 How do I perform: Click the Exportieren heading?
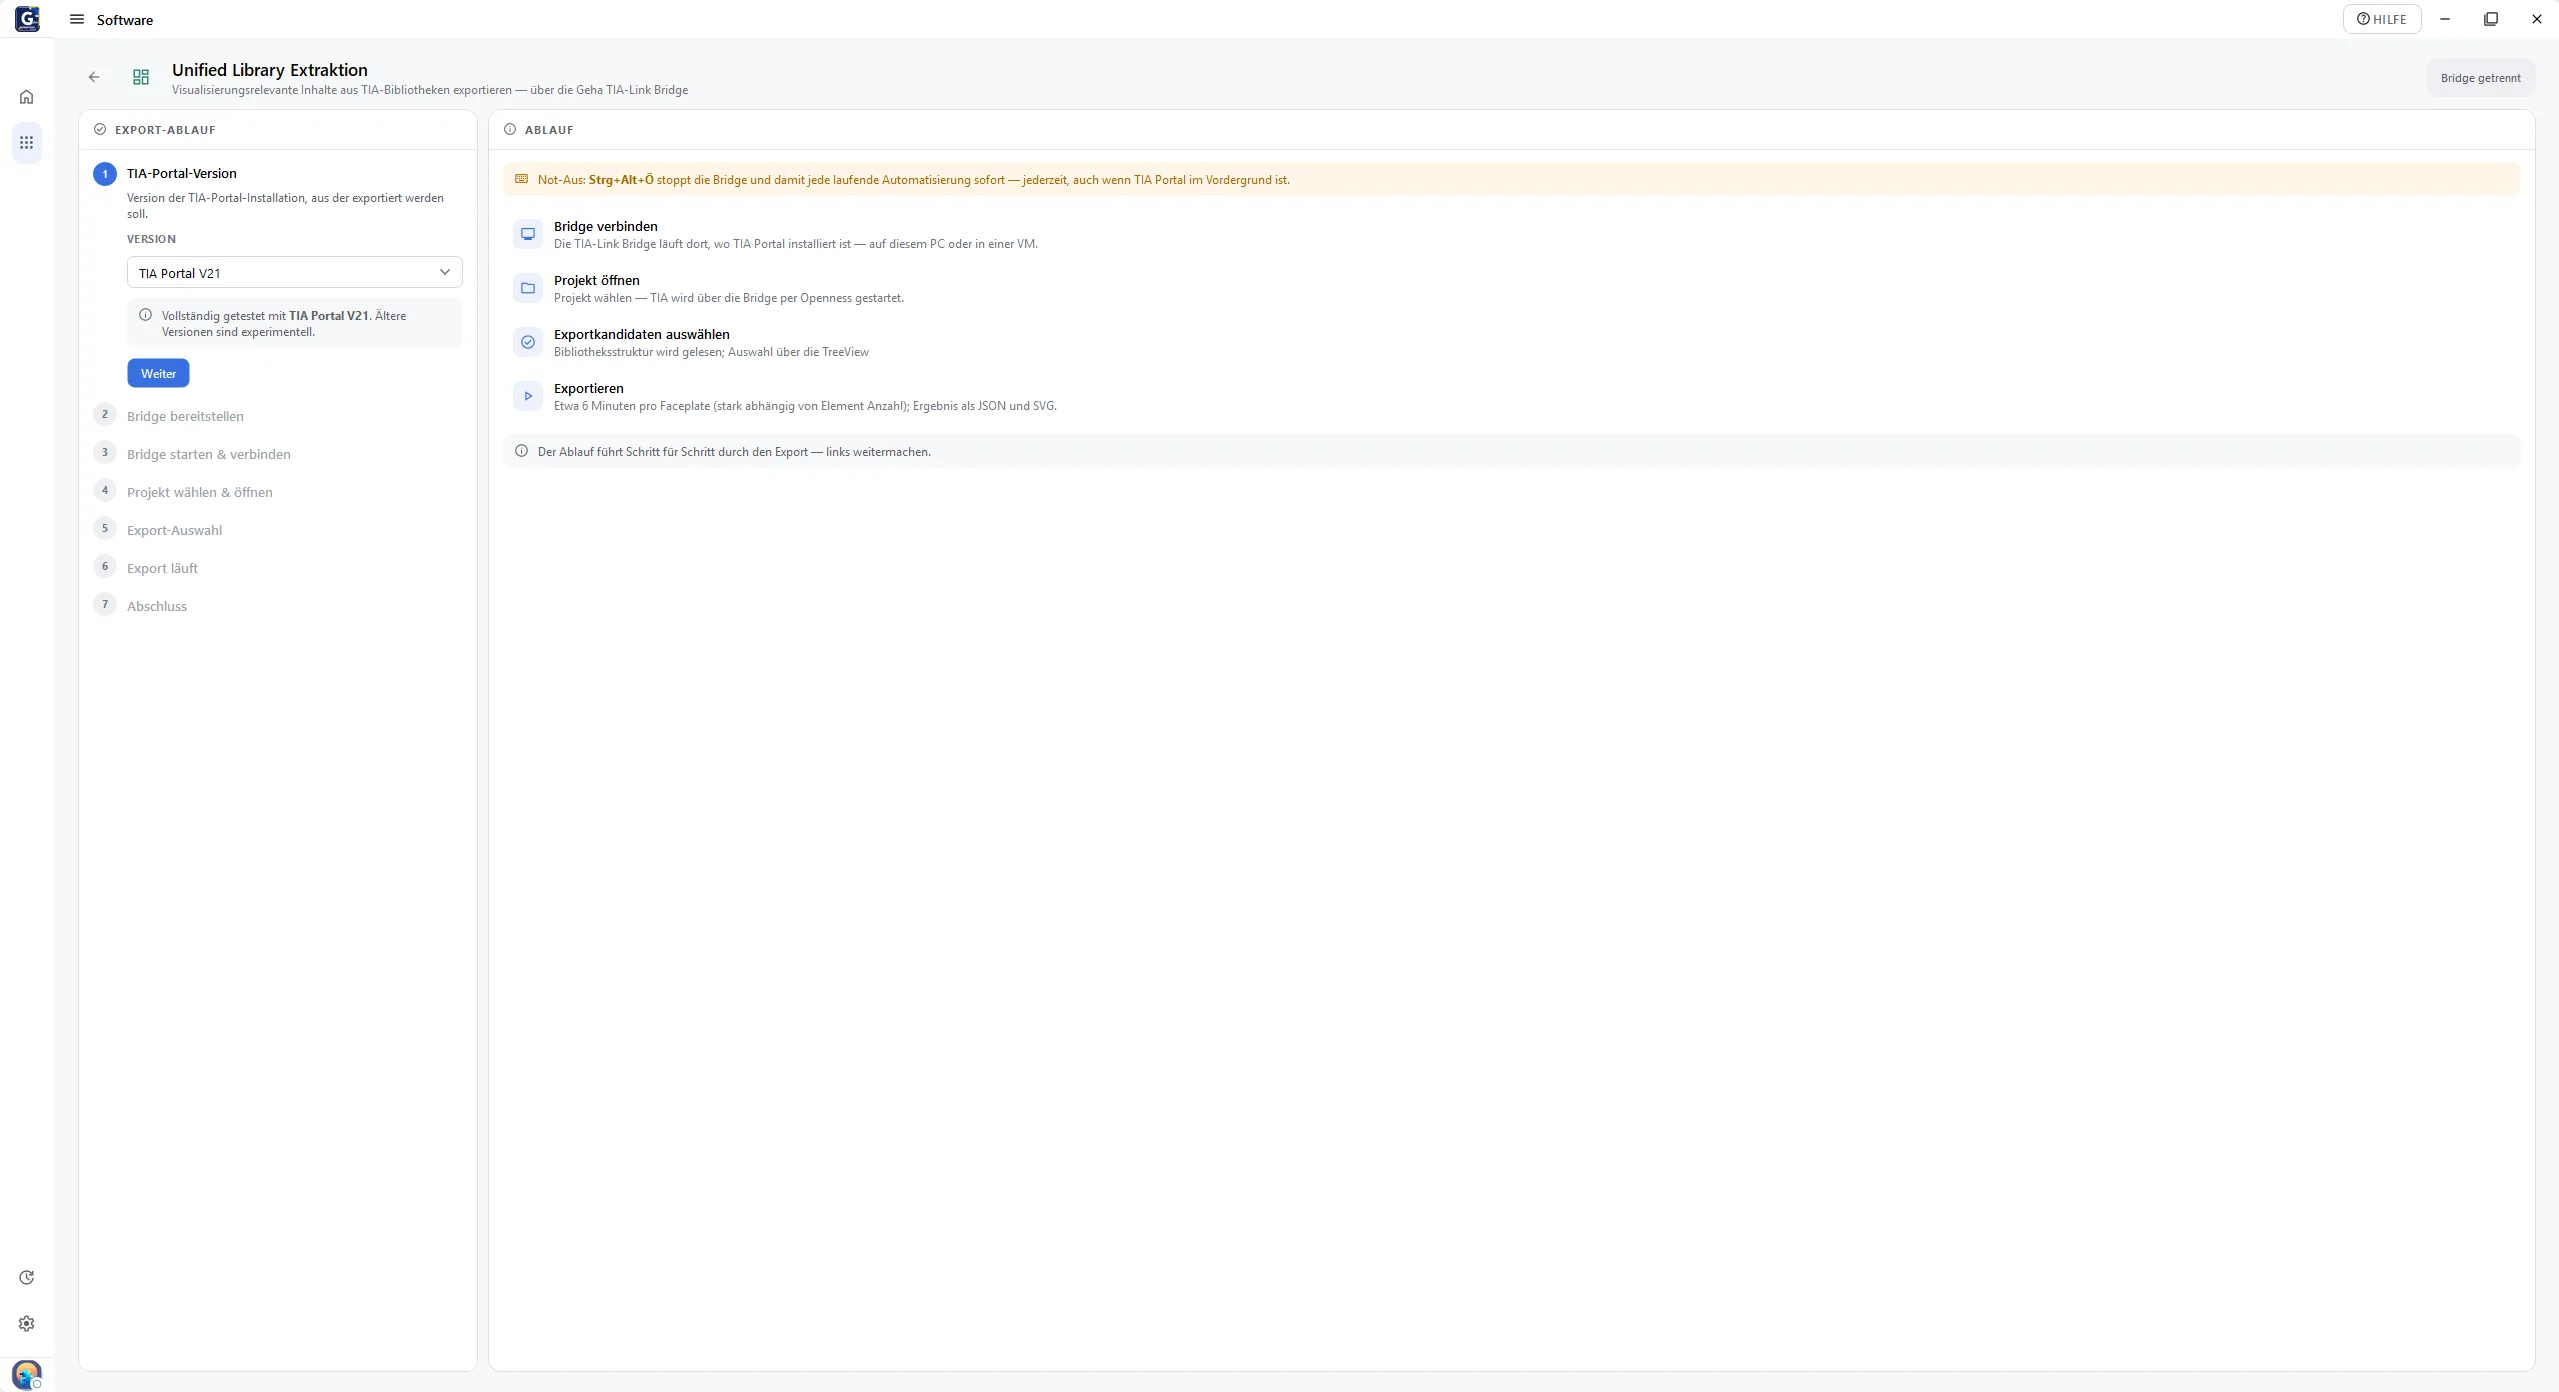(x=589, y=388)
